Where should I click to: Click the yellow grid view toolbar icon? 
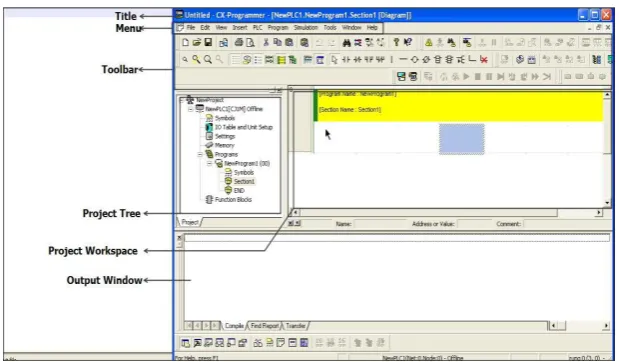281,60
